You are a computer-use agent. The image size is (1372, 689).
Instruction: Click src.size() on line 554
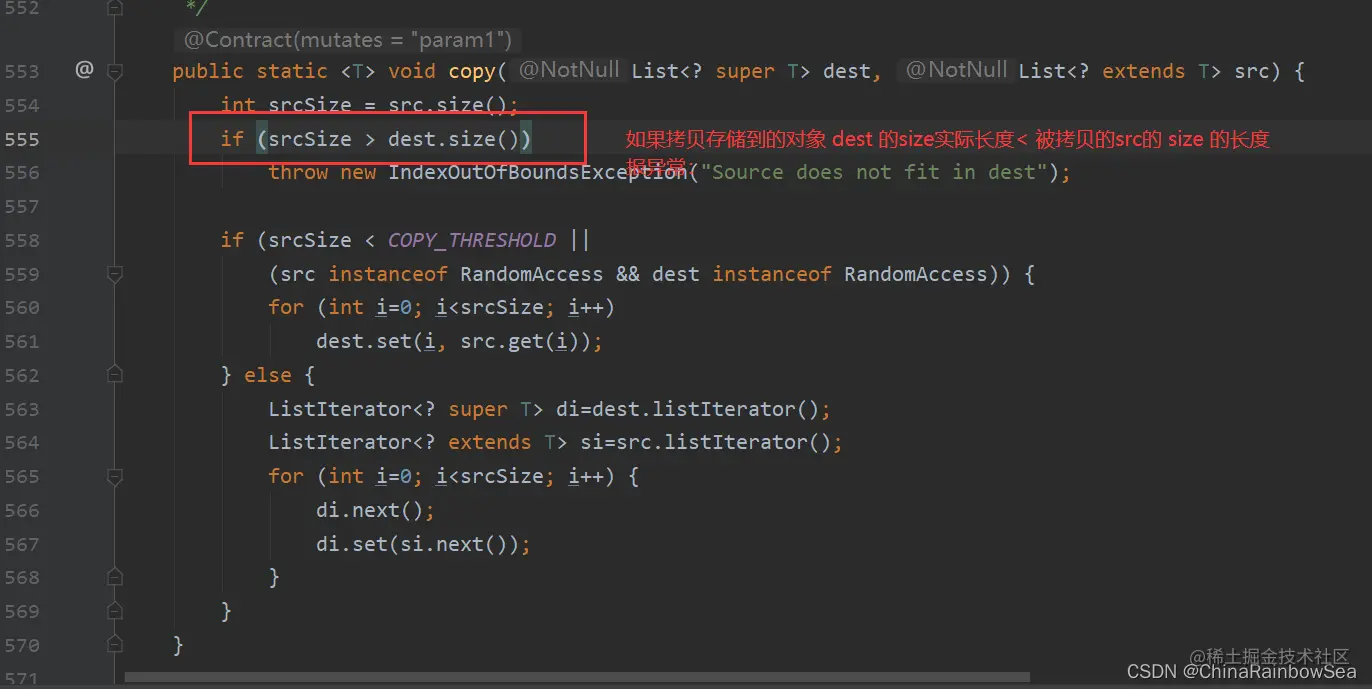(448, 105)
